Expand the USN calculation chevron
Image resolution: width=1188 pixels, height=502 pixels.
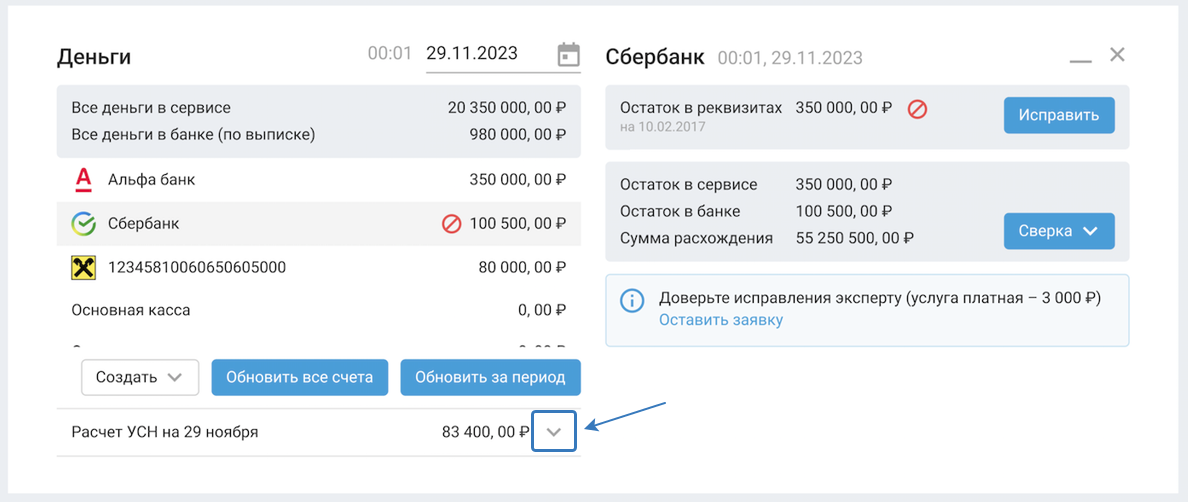(x=555, y=432)
